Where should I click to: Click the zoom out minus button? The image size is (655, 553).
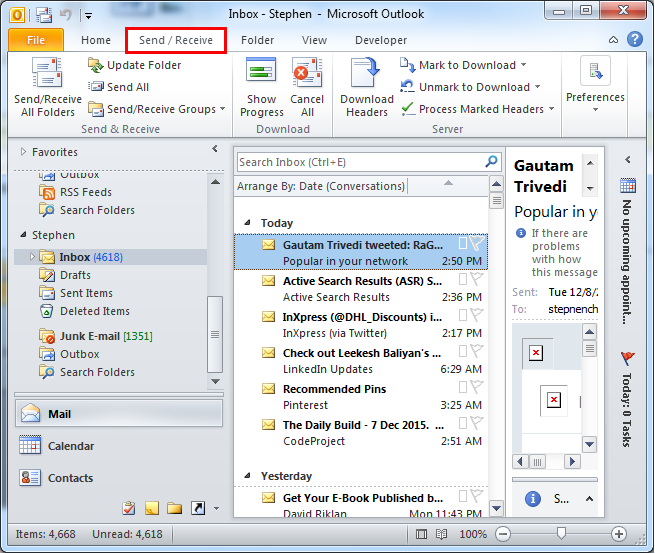click(x=503, y=534)
